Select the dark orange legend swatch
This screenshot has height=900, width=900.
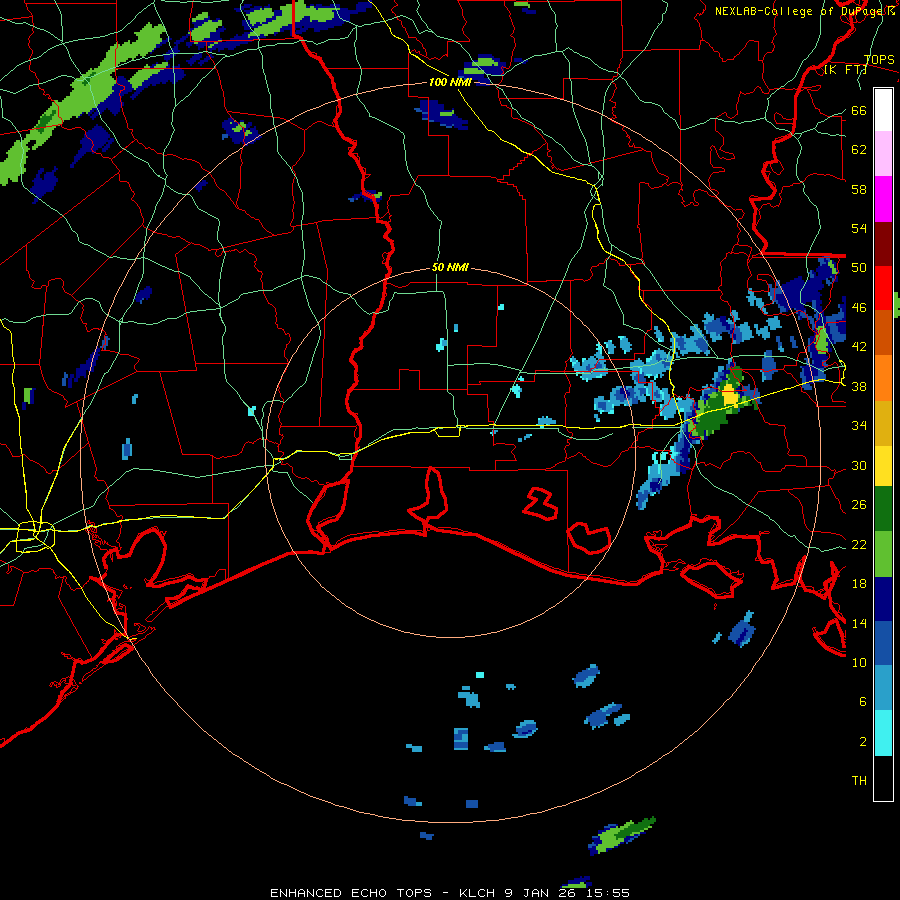(883, 332)
